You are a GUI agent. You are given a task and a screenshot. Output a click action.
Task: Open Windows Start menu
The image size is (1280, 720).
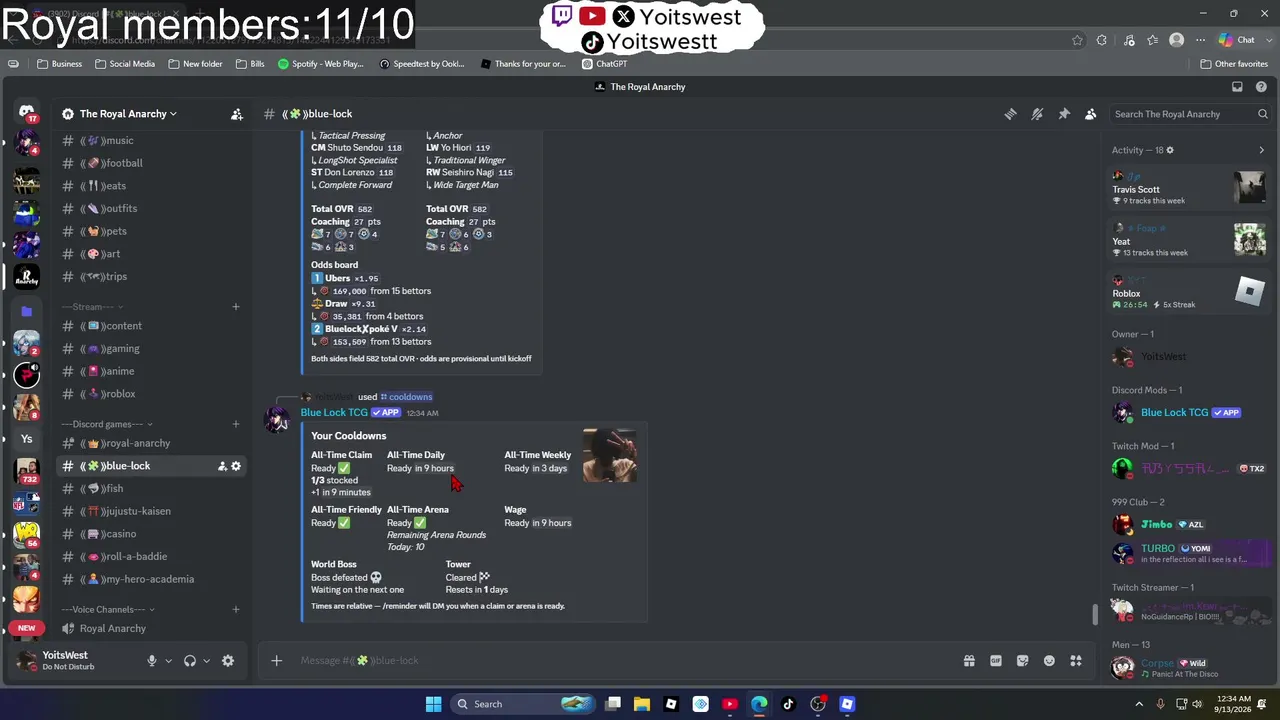433,704
